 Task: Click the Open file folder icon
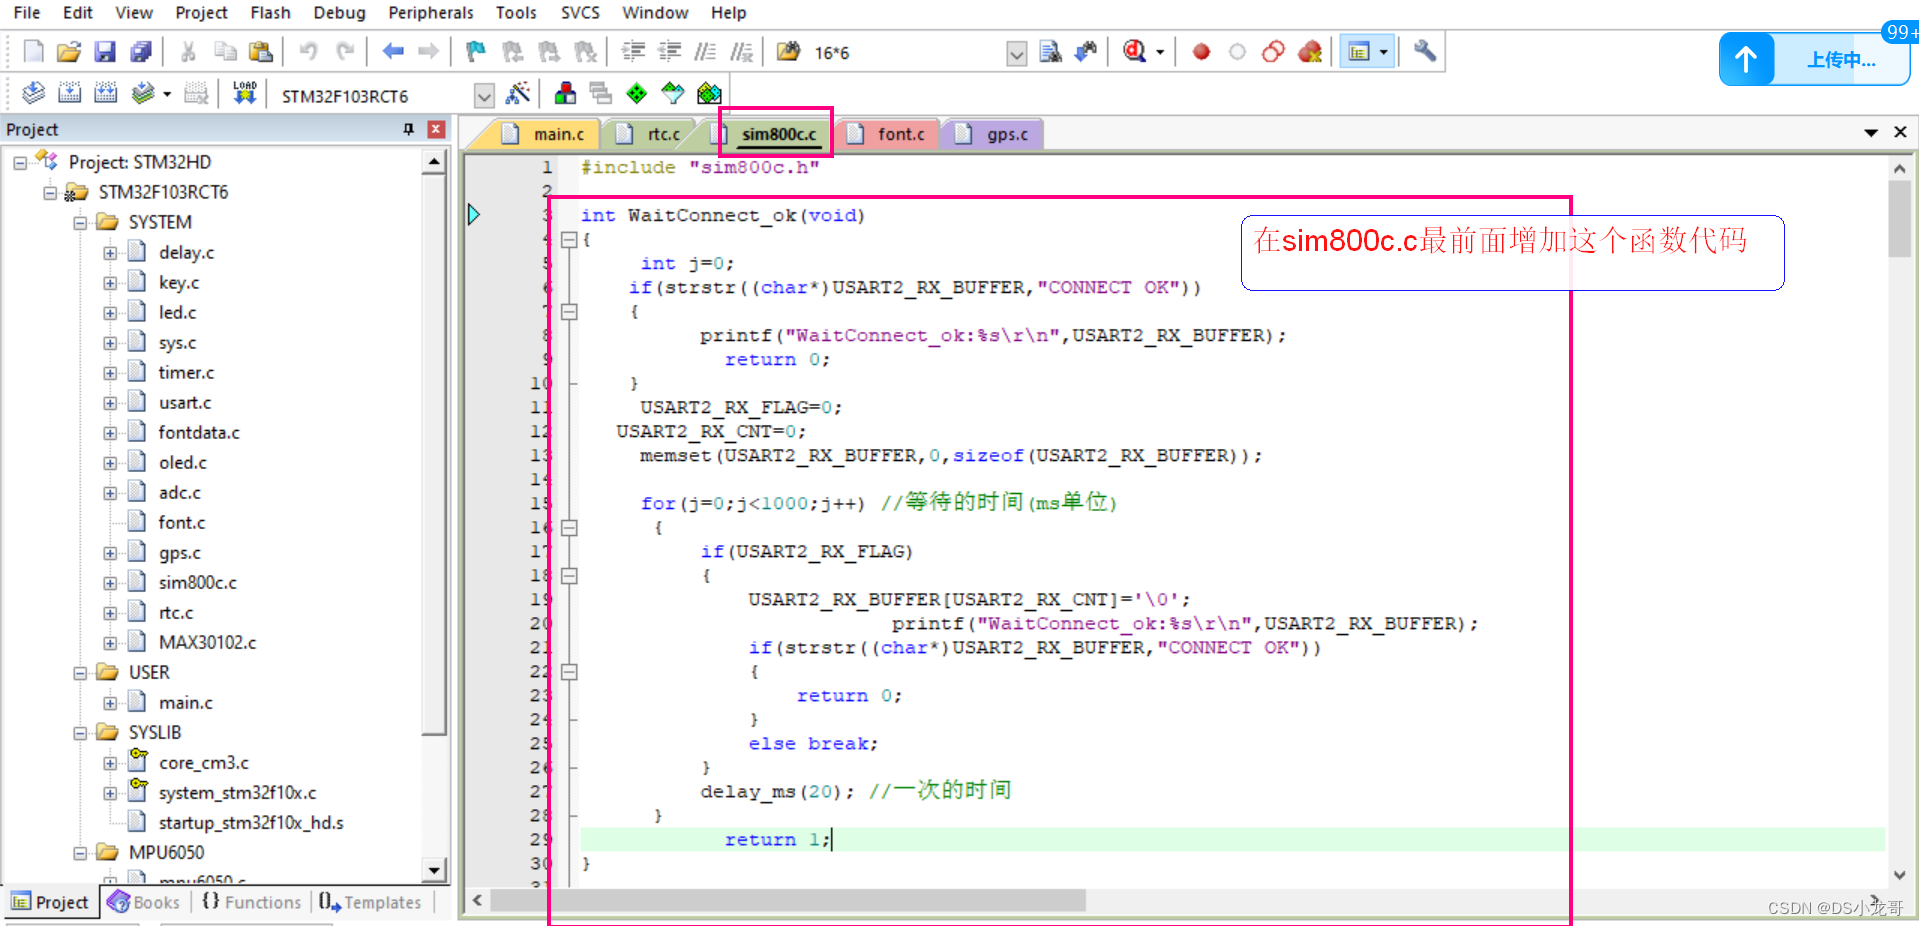pos(68,52)
